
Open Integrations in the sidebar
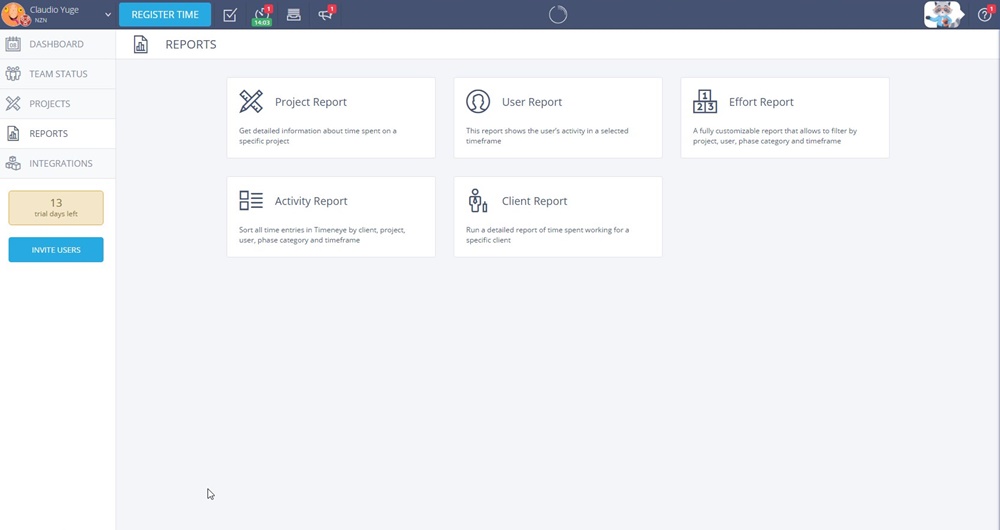(x=60, y=164)
